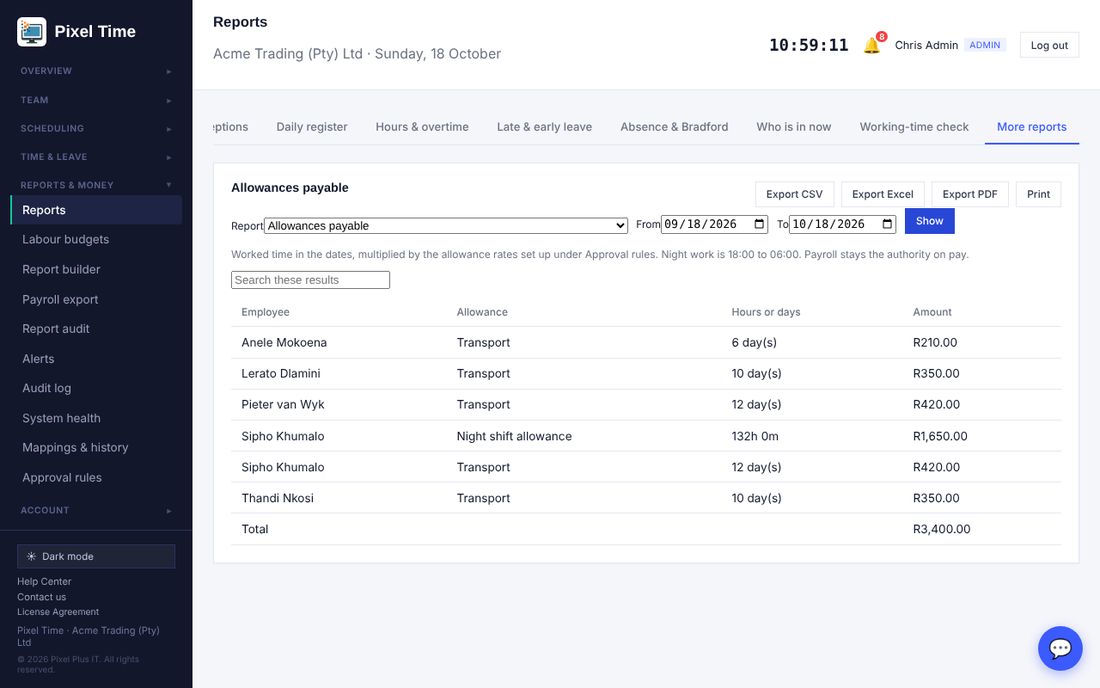The height and width of the screenshot is (688, 1100).
Task: Open the notifications bell
Action: 872,46
